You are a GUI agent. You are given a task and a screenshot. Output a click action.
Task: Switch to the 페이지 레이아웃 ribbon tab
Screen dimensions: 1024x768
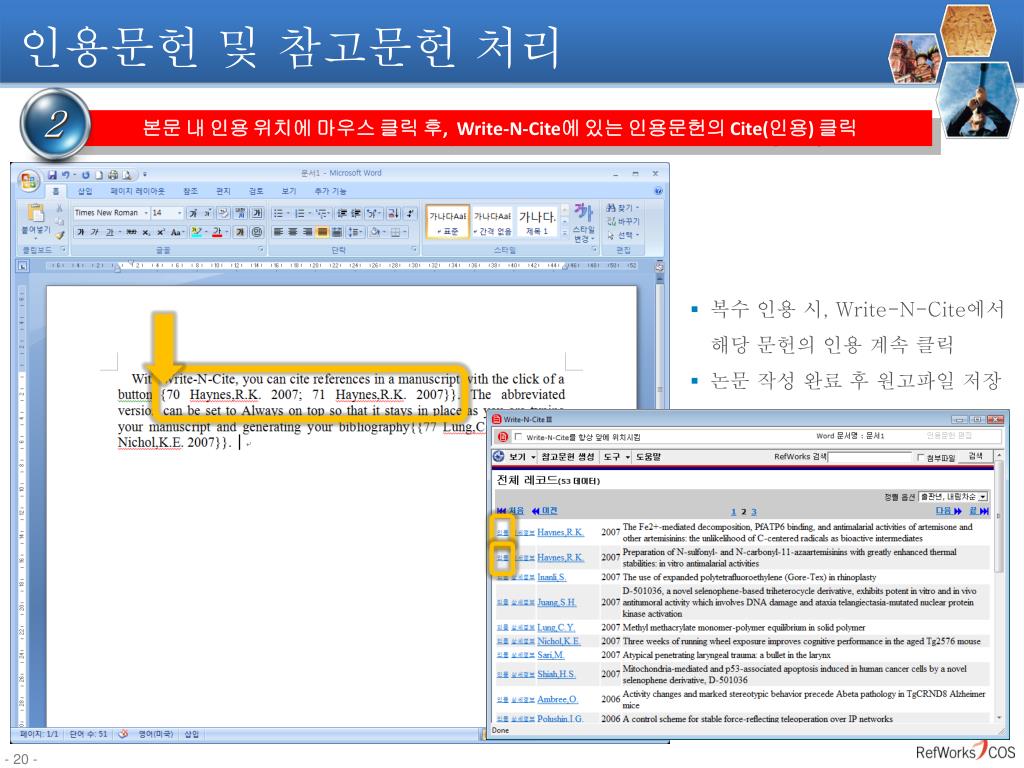click(x=138, y=191)
